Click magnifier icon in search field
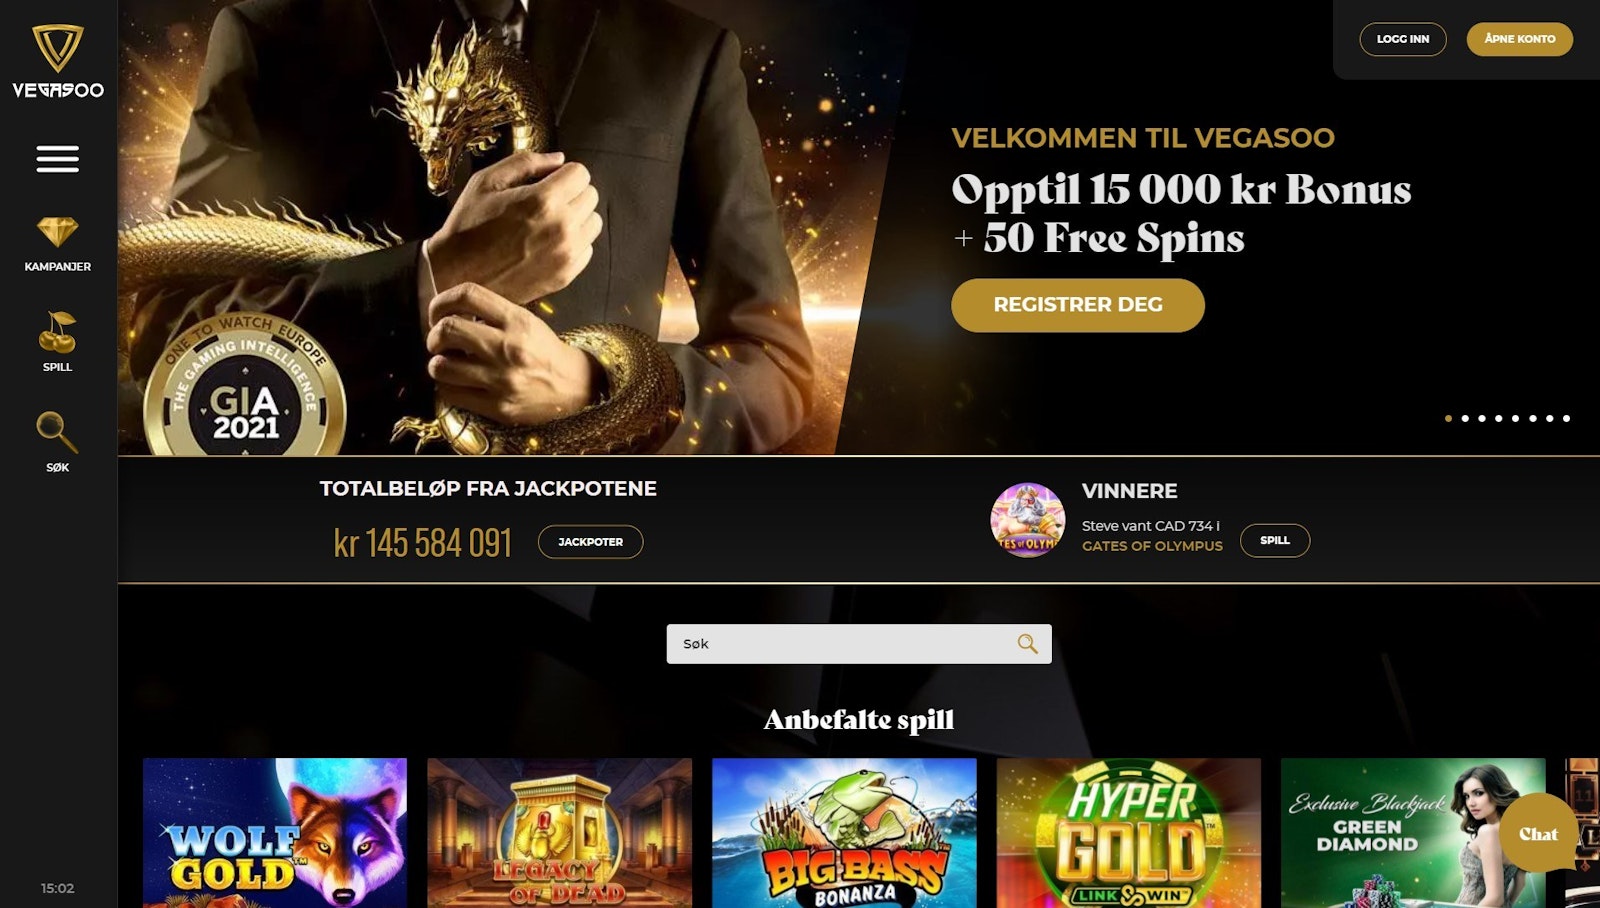 click(x=1027, y=644)
